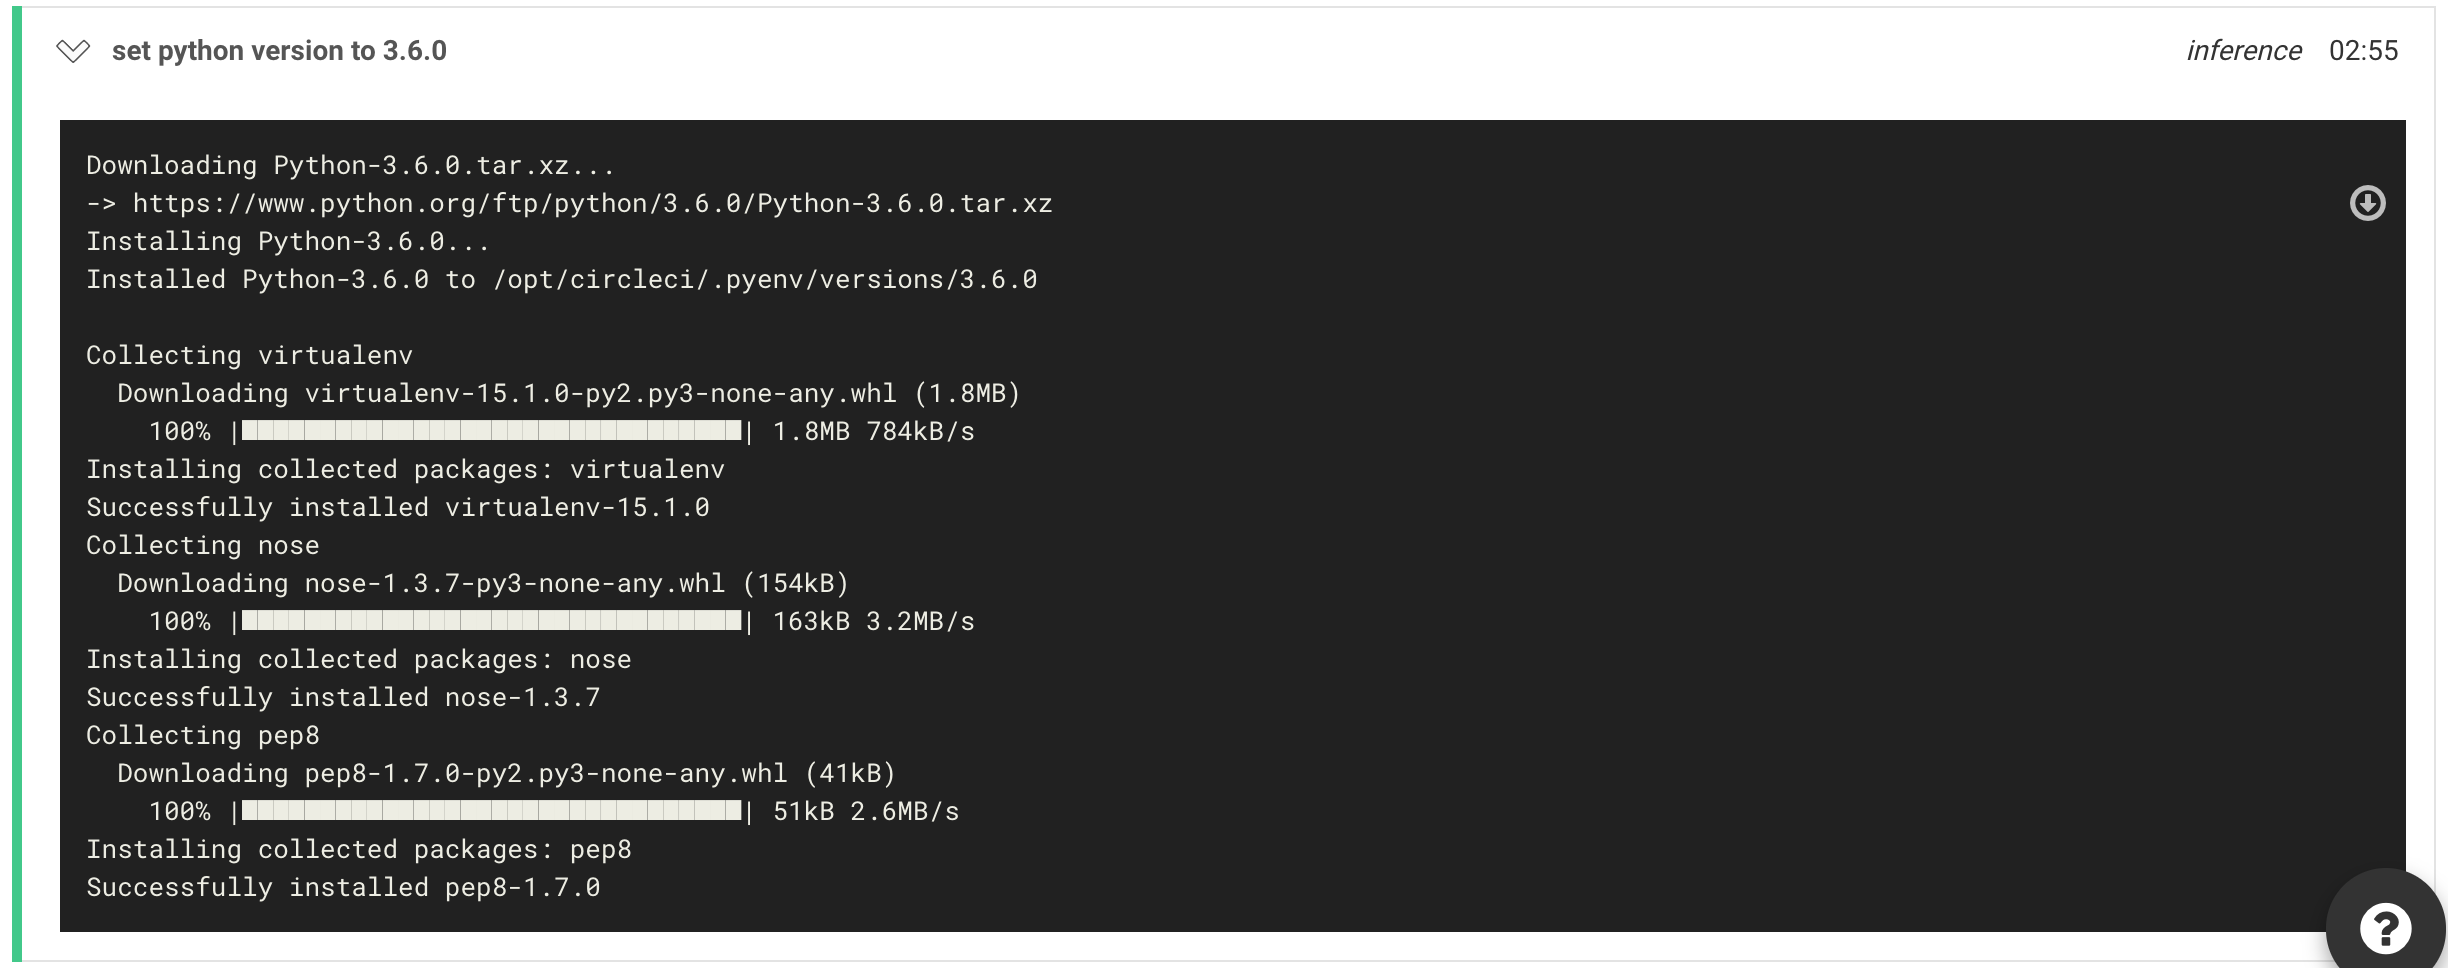Click the "Installing Python-3.6.0..." log line
This screenshot has width=2448, height=968.
[288, 242]
